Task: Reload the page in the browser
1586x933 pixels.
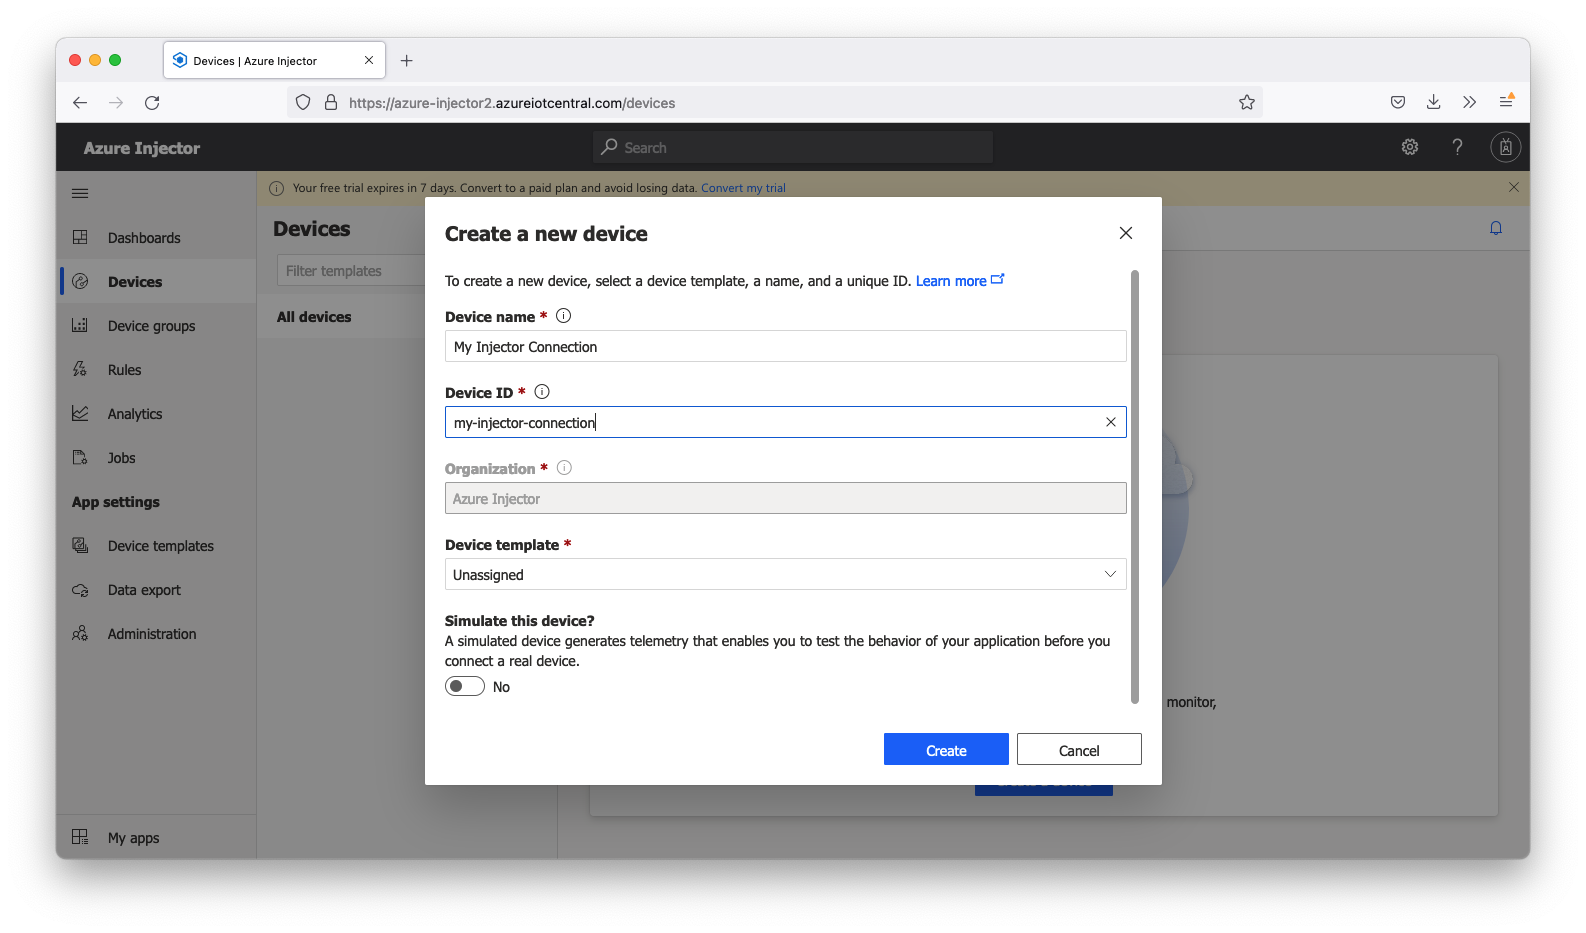Action: [152, 102]
